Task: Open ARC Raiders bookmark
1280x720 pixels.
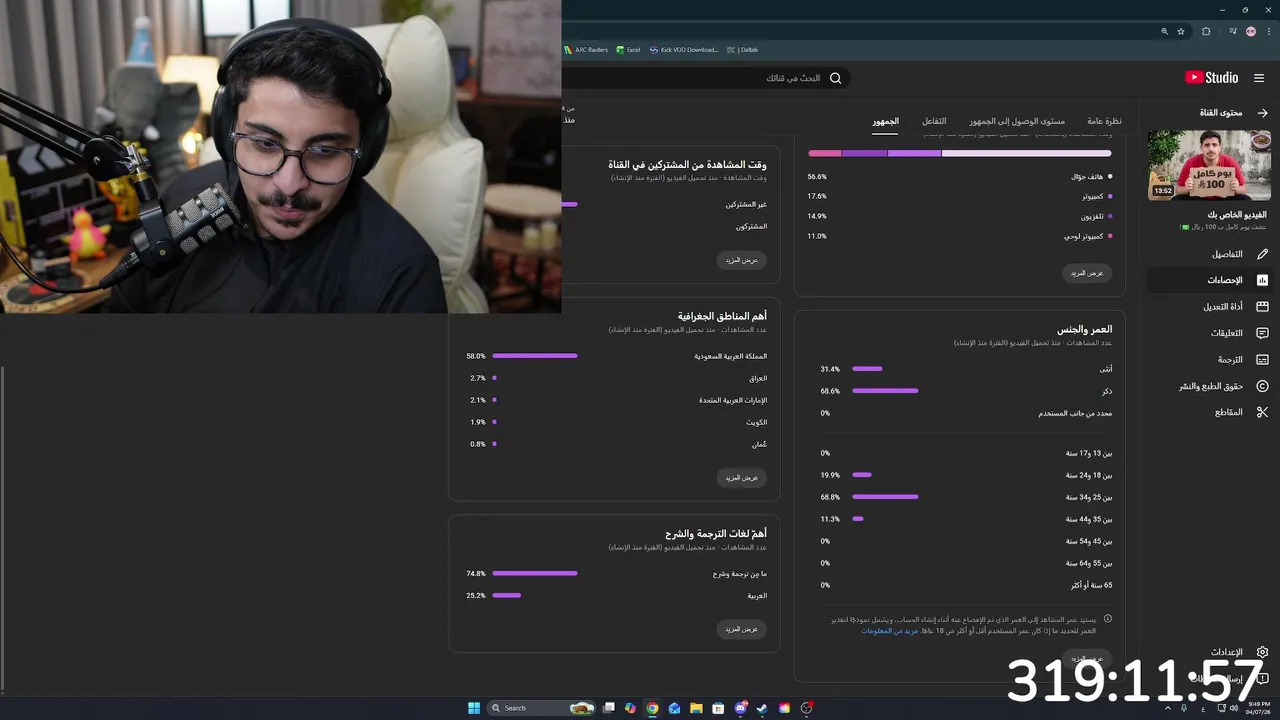Action: (x=586, y=50)
